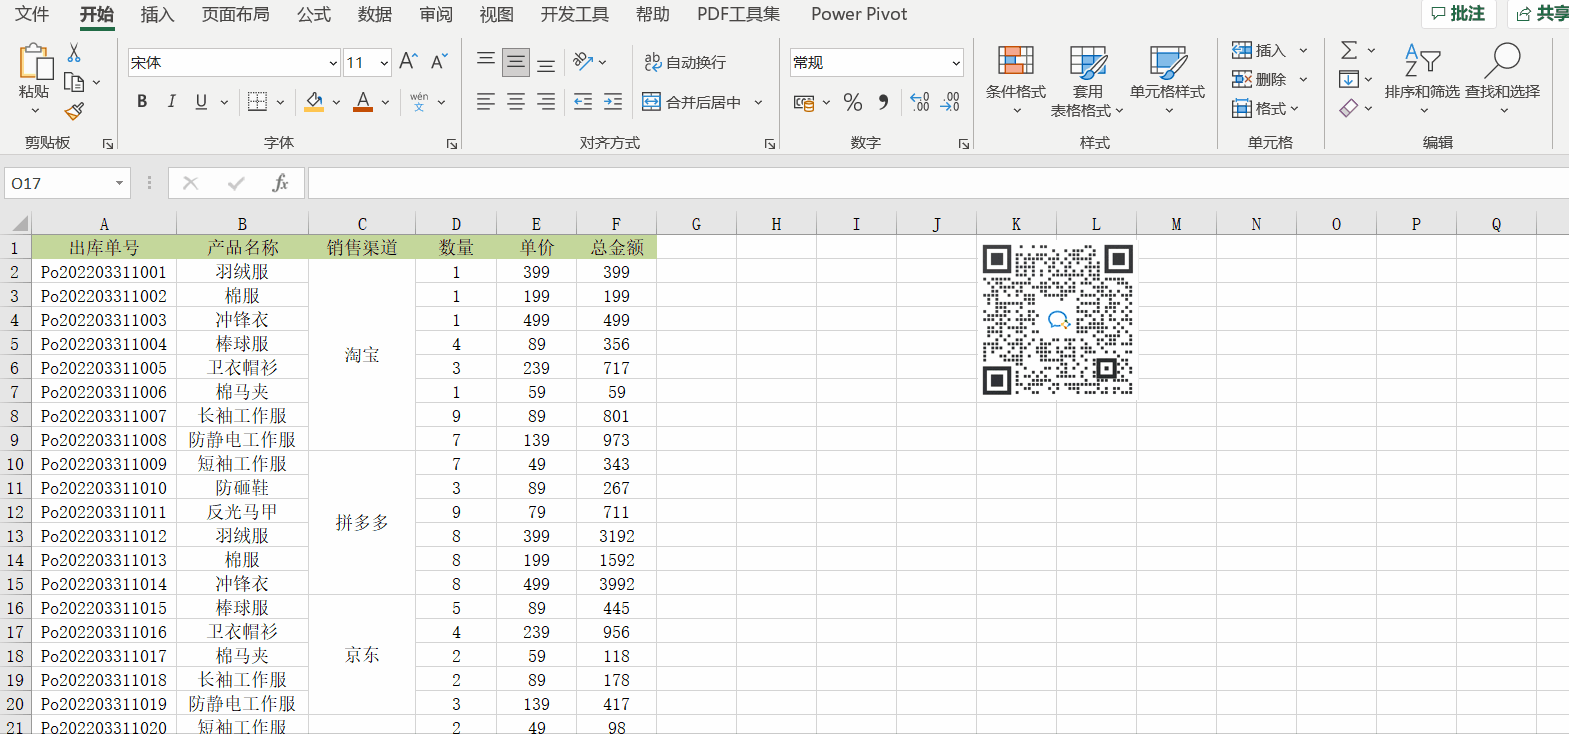Switch to the 插入 ribbon tab

(x=157, y=14)
